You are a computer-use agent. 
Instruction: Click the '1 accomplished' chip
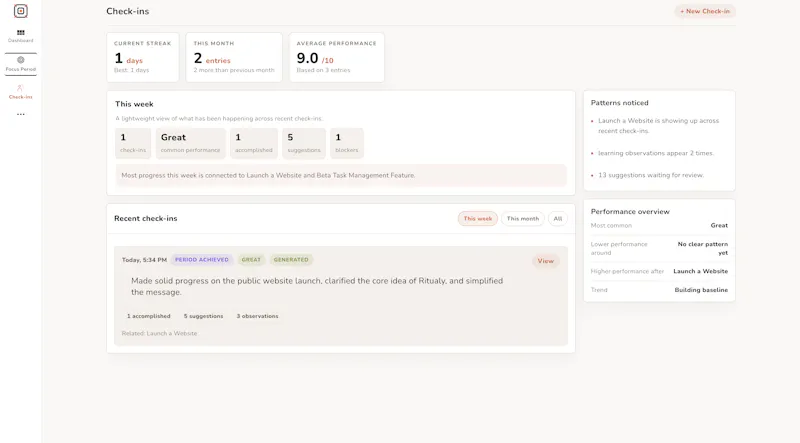pos(148,316)
